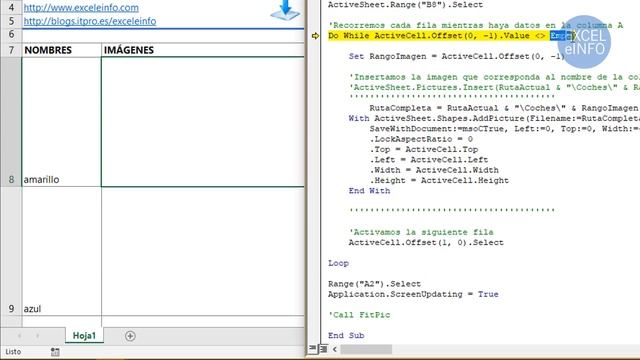Screen dimensions: 640x360
Task: Click the macro recording status bar icon
Action: click(55, 352)
